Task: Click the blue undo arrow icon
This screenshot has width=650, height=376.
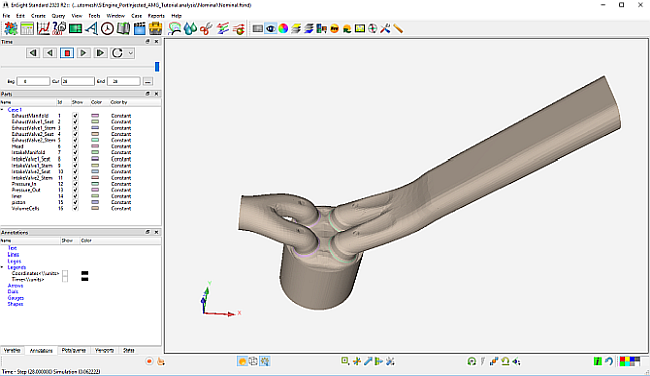Action: coord(609,361)
